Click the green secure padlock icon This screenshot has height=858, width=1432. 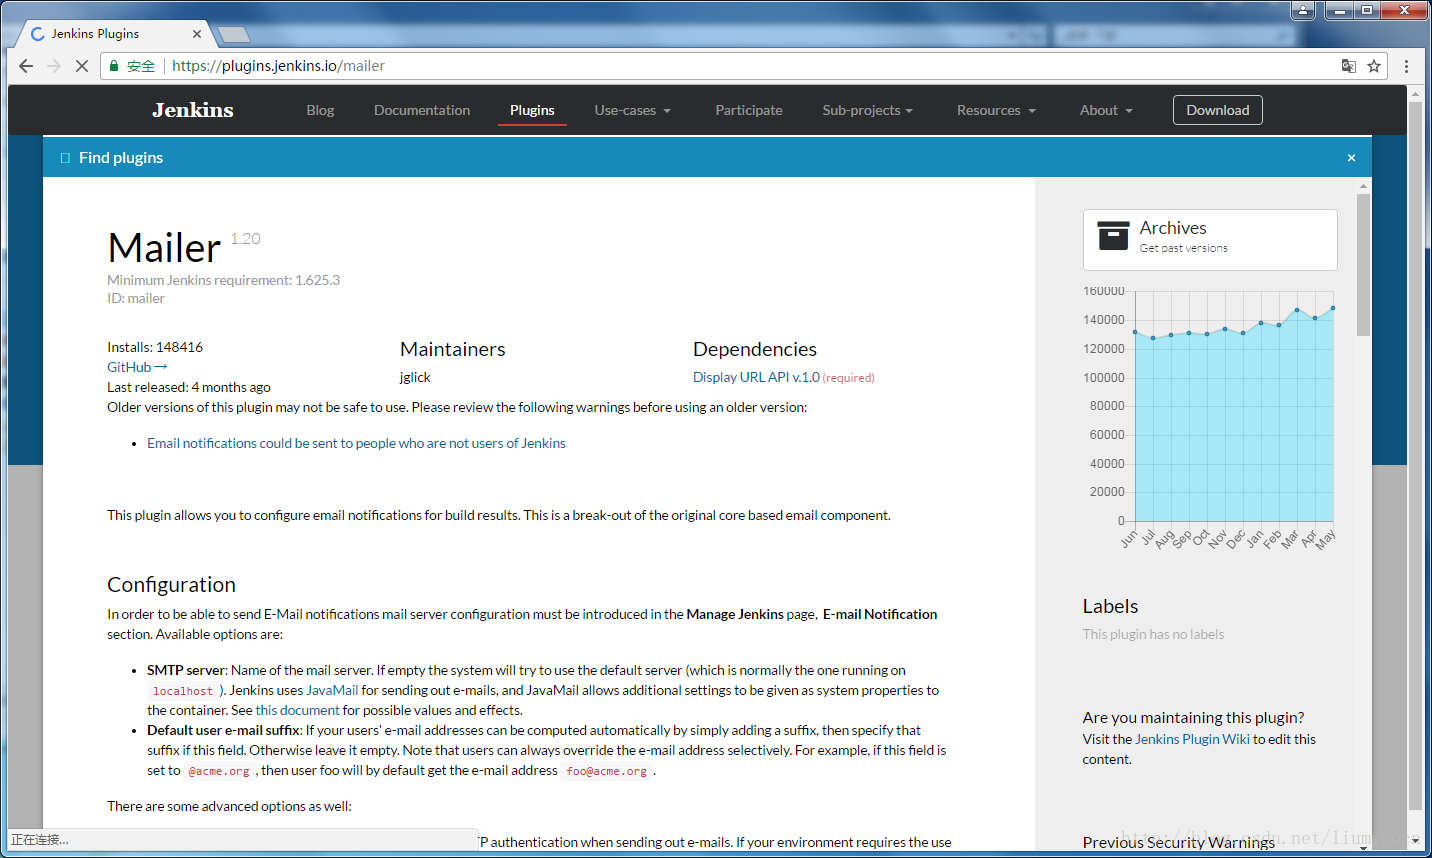point(114,66)
